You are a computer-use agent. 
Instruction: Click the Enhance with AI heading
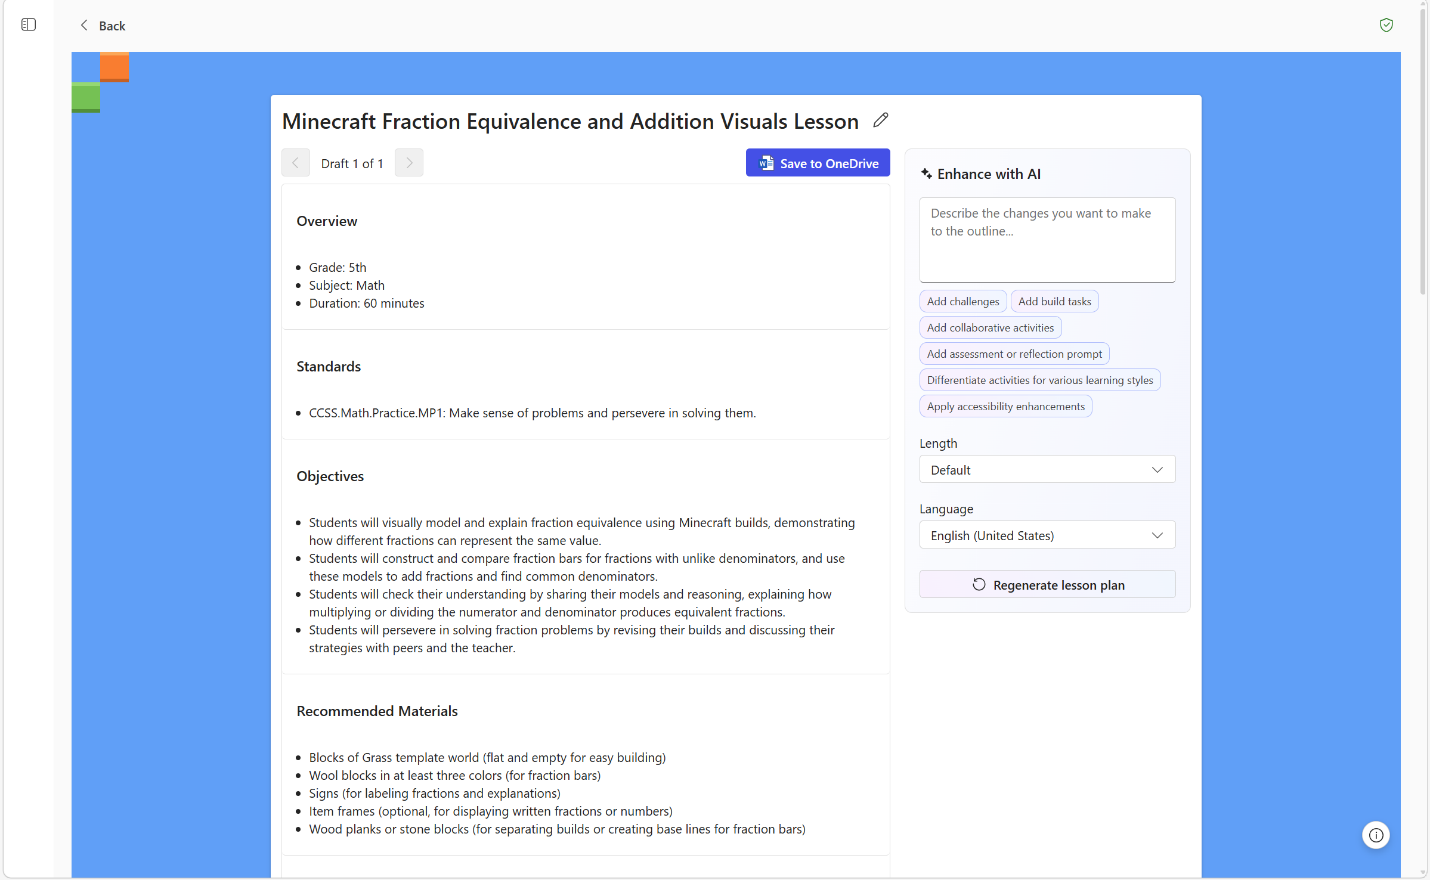(989, 174)
